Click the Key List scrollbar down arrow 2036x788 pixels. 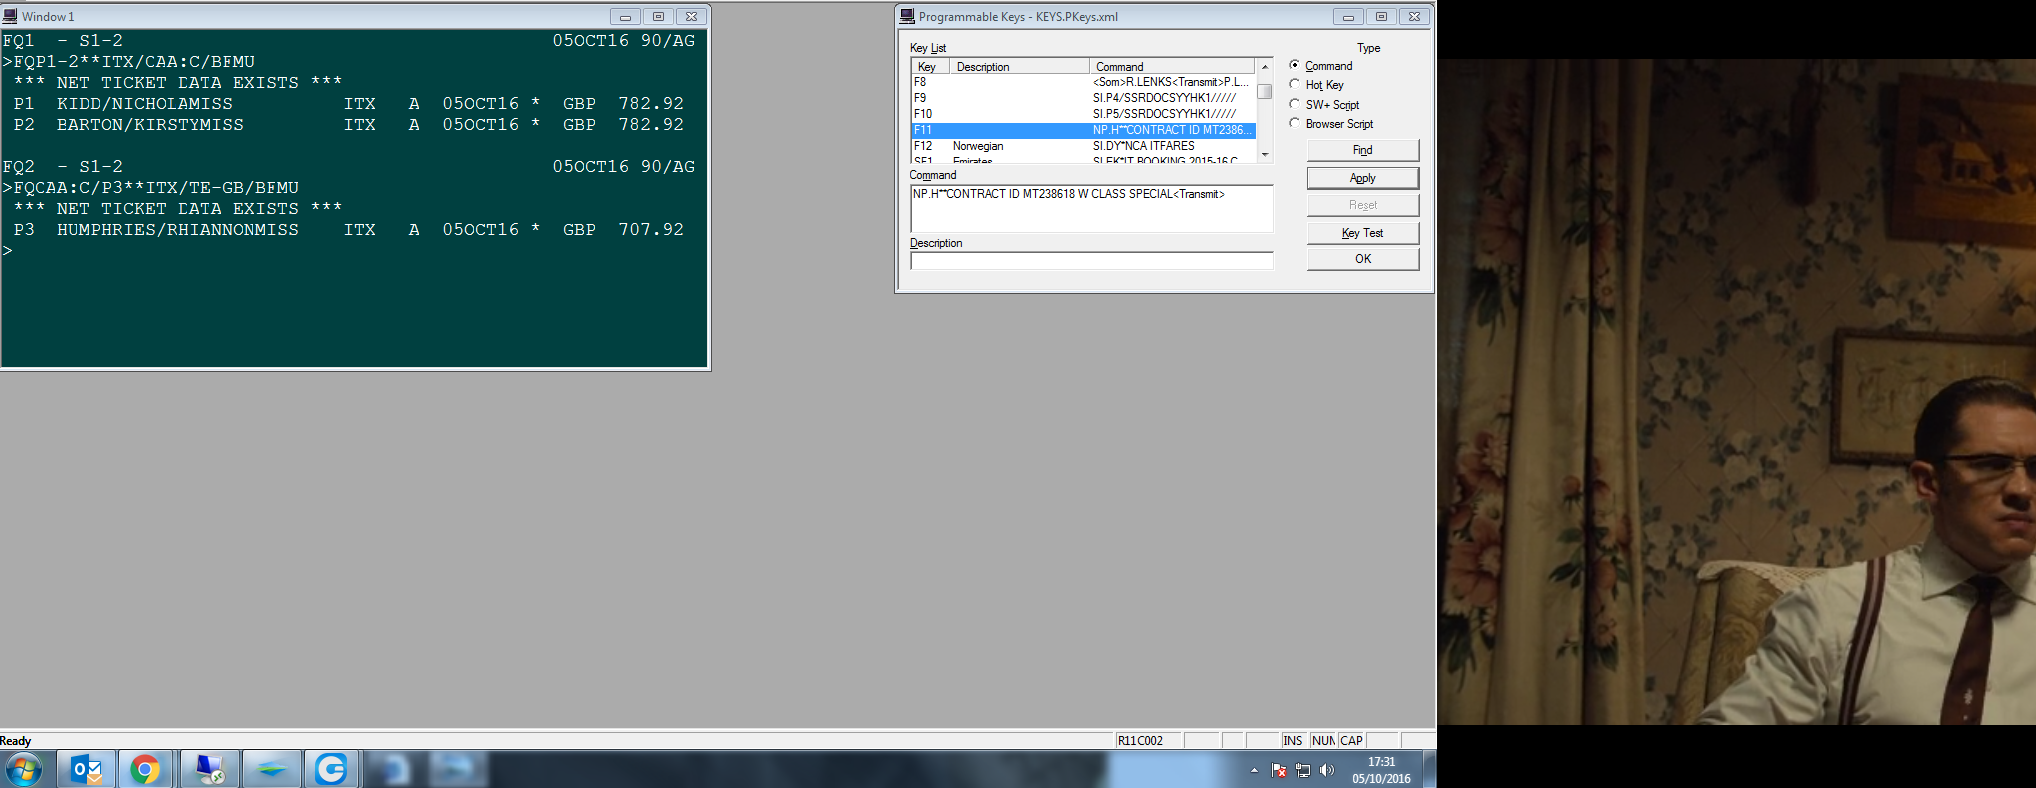click(1265, 155)
